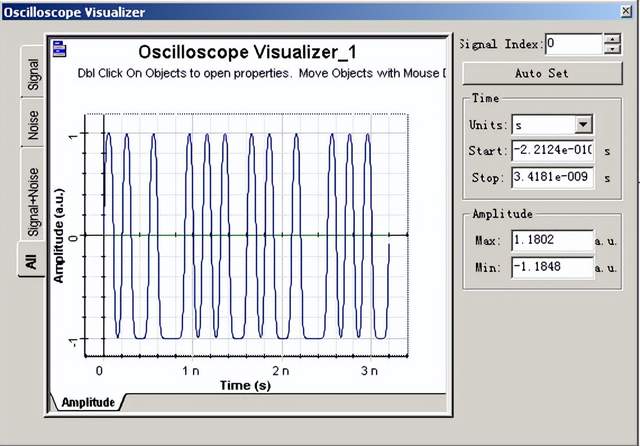640x446 pixels.
Task: Click the Time (s) axis label
Action: click(x=245, y=385)
